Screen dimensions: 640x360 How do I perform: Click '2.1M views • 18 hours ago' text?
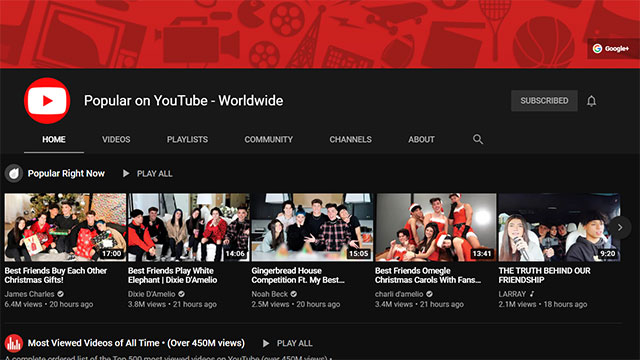[x=543, y=304]
